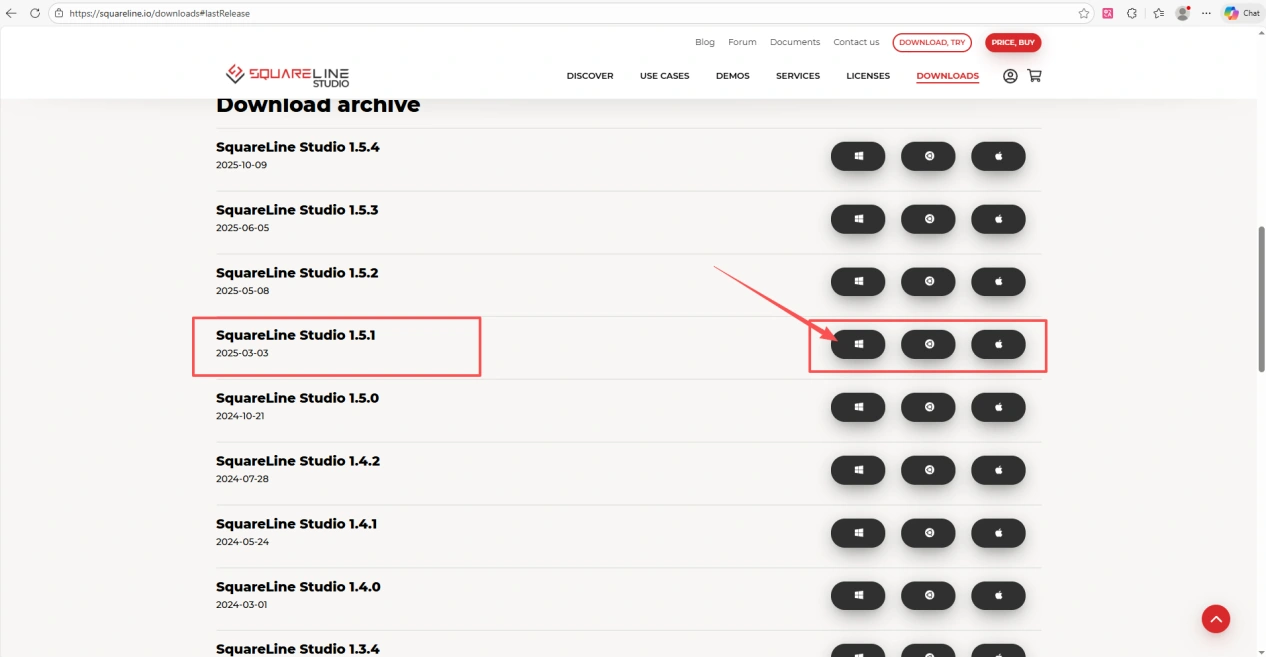
Task: Open the SERVICES navigation item
Action: click(x=797, y=76)
